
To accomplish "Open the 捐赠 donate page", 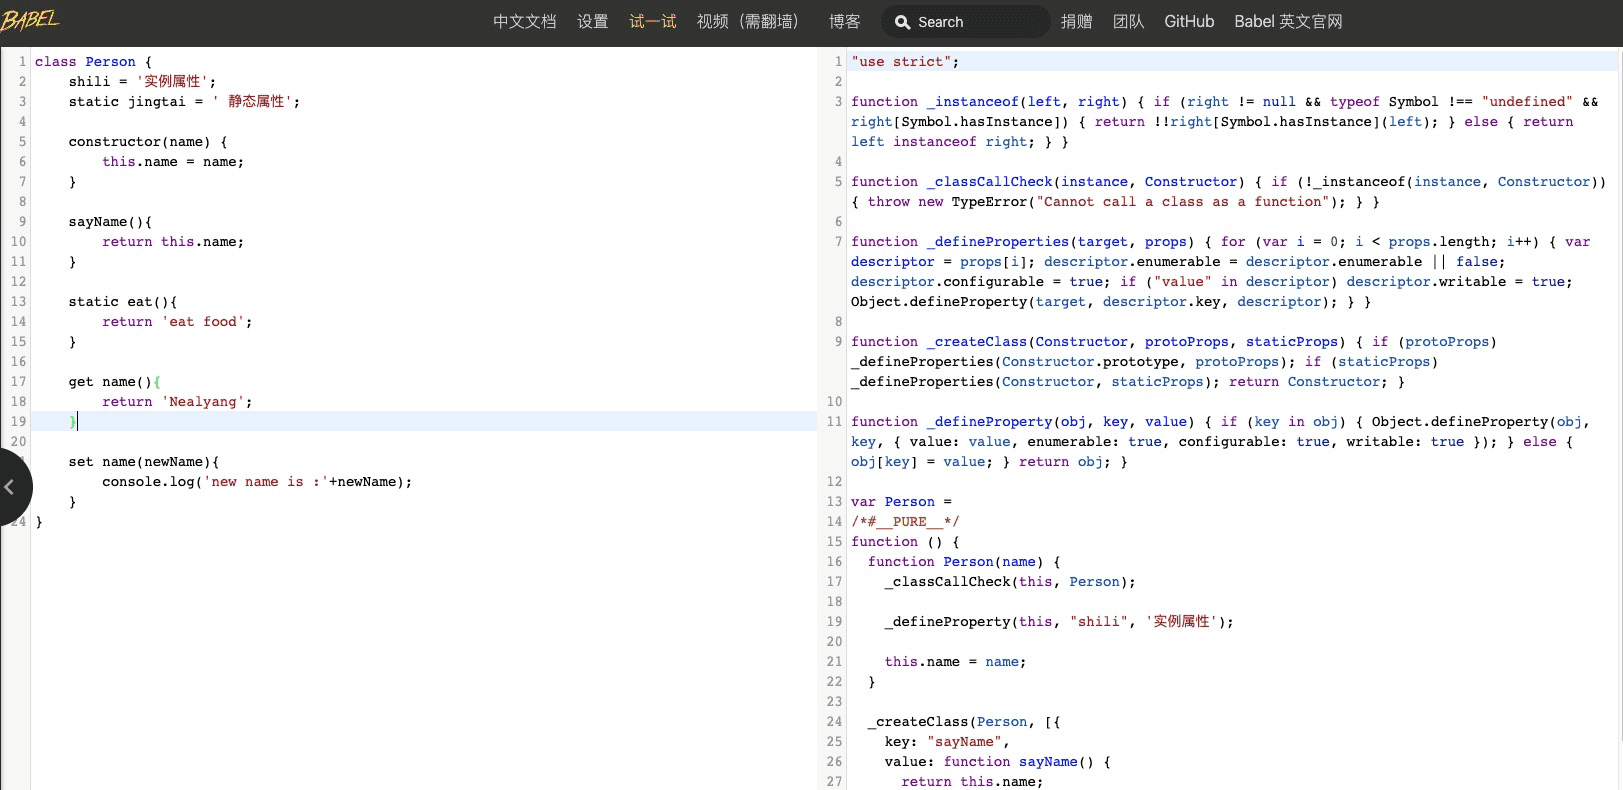I will [1076, 22].
